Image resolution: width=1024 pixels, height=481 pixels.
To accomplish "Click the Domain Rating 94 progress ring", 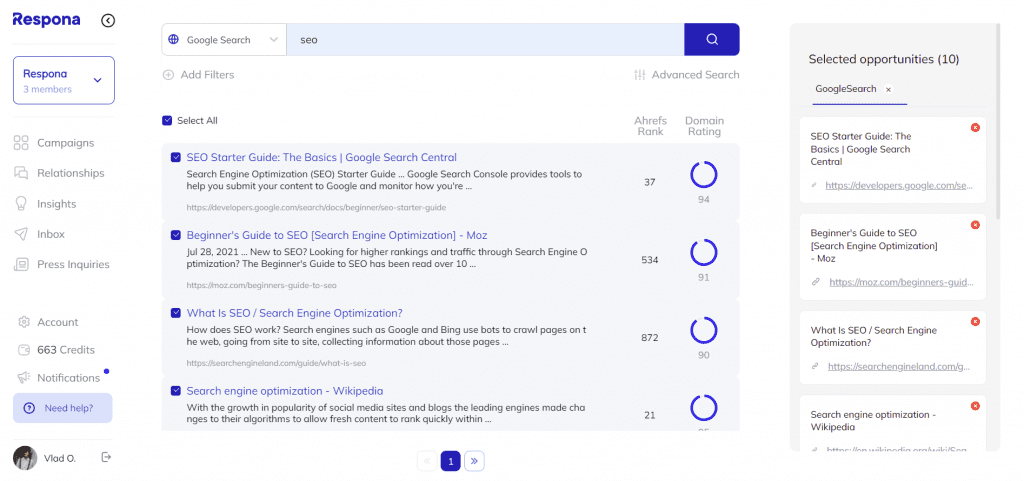I will coord(704,175).
